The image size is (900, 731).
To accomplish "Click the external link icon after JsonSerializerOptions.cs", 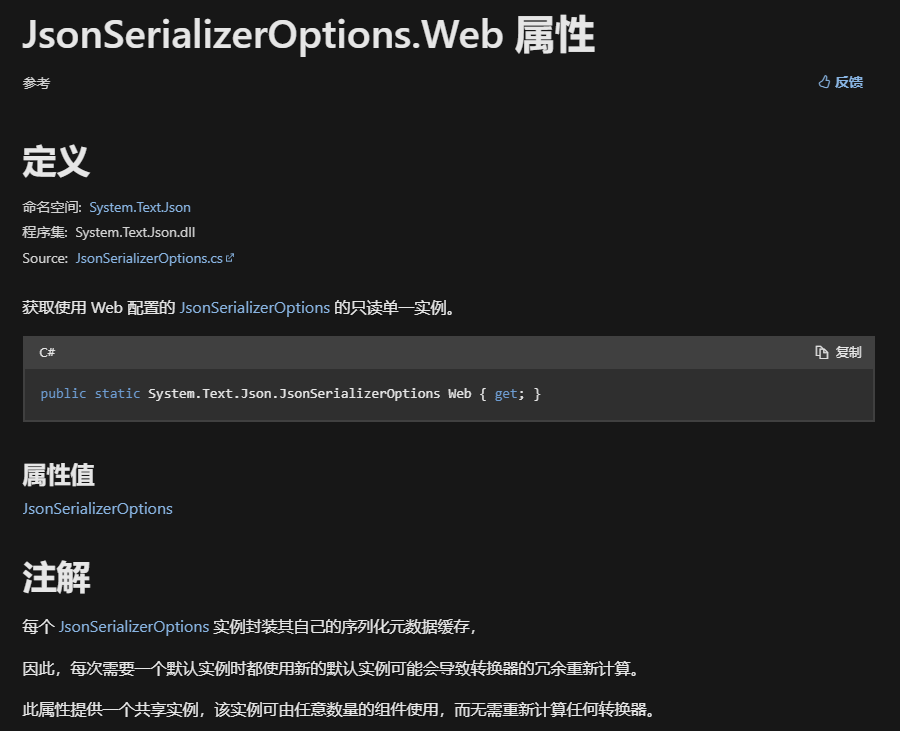I will tap(230, 258).
